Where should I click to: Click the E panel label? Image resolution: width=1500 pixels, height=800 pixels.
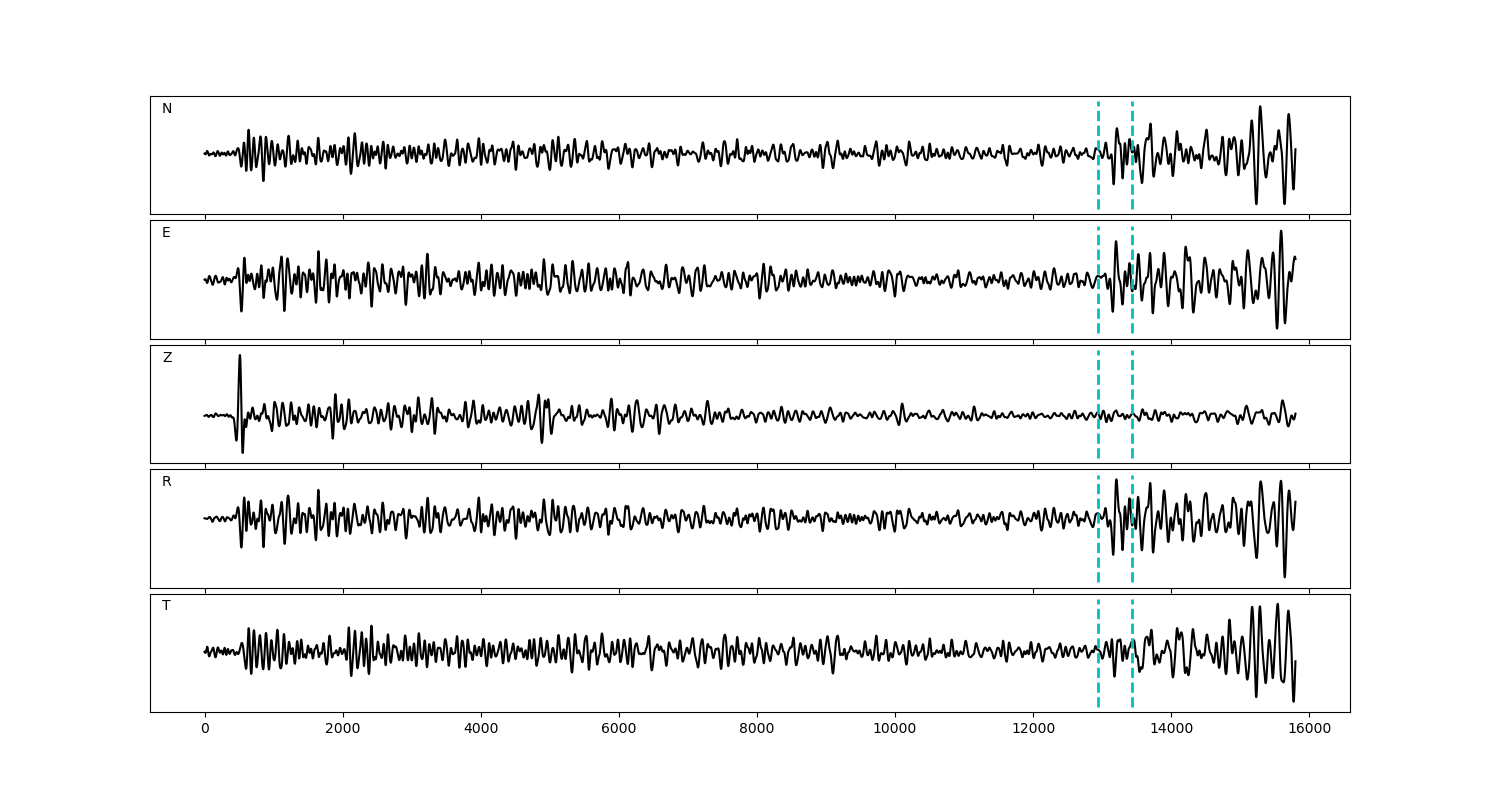166,233
